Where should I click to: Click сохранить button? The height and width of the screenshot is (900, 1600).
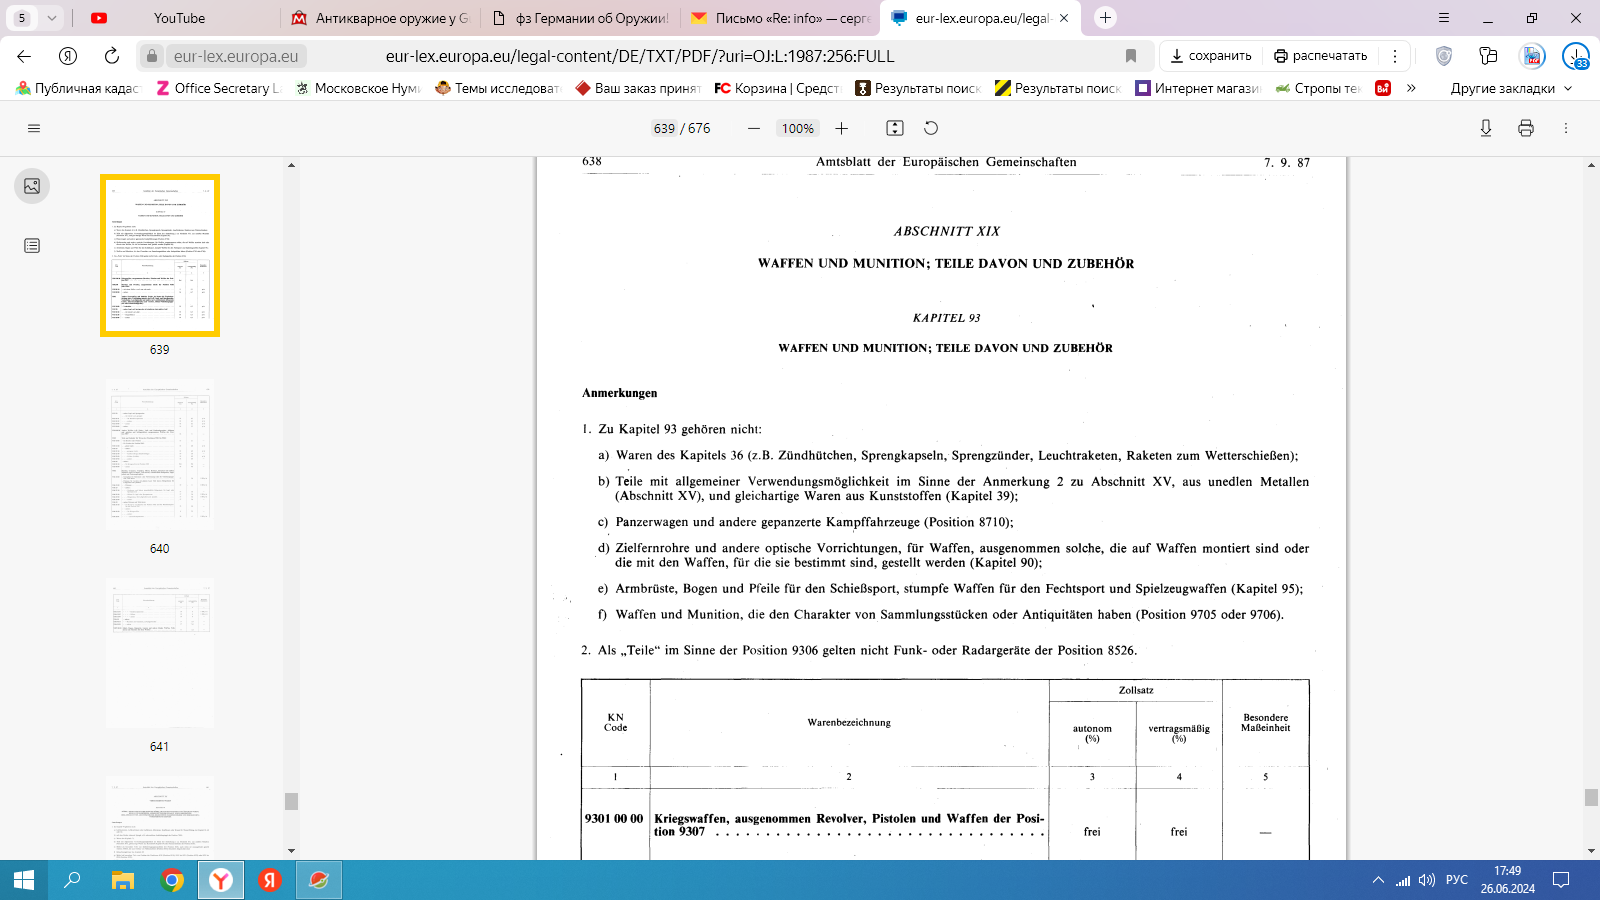tap(1211, 56)
